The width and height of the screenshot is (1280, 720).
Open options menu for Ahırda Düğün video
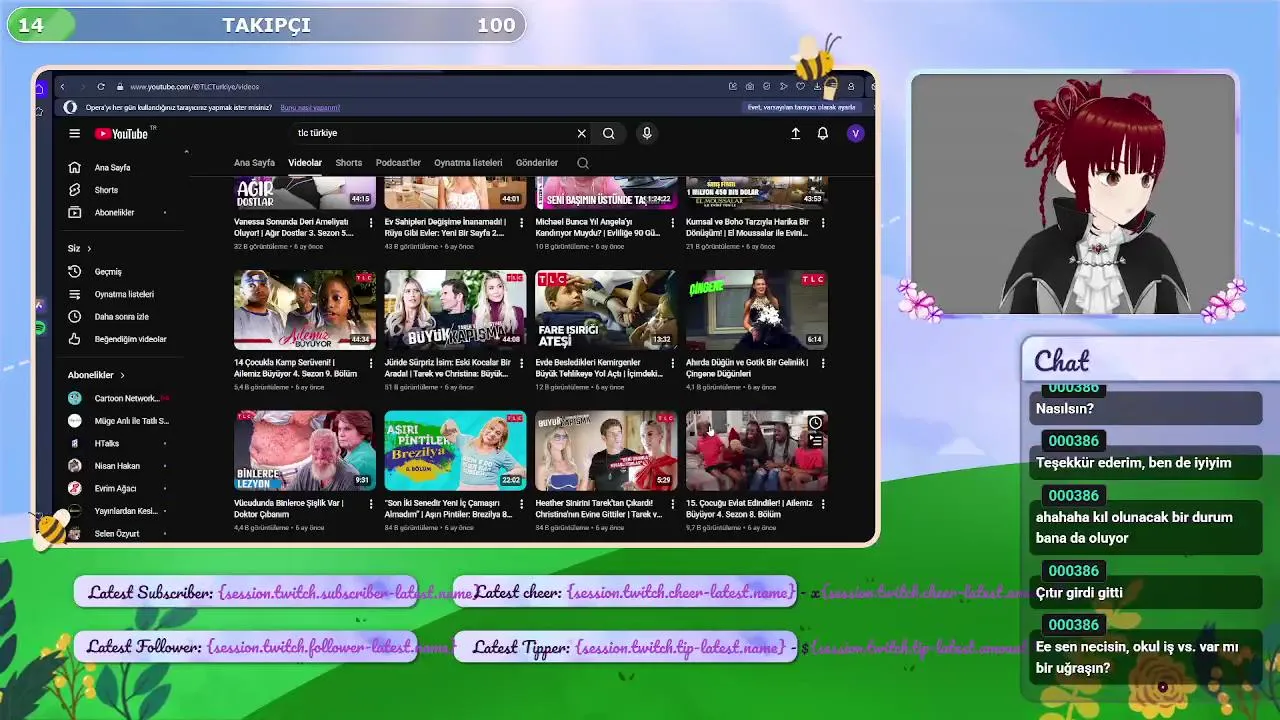(x=823, y=363)
